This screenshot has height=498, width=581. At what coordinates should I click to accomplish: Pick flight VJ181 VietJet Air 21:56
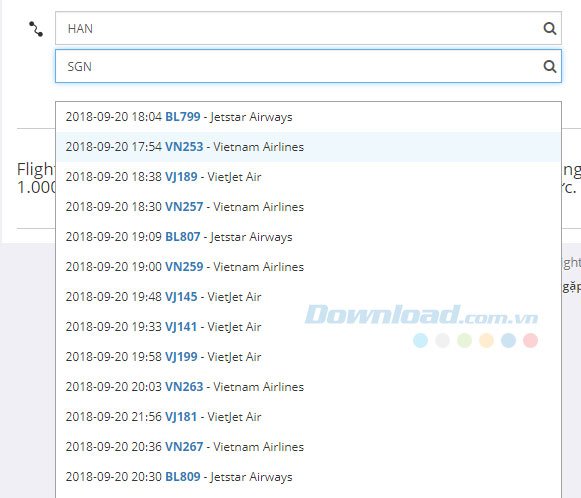click(308, 417)
